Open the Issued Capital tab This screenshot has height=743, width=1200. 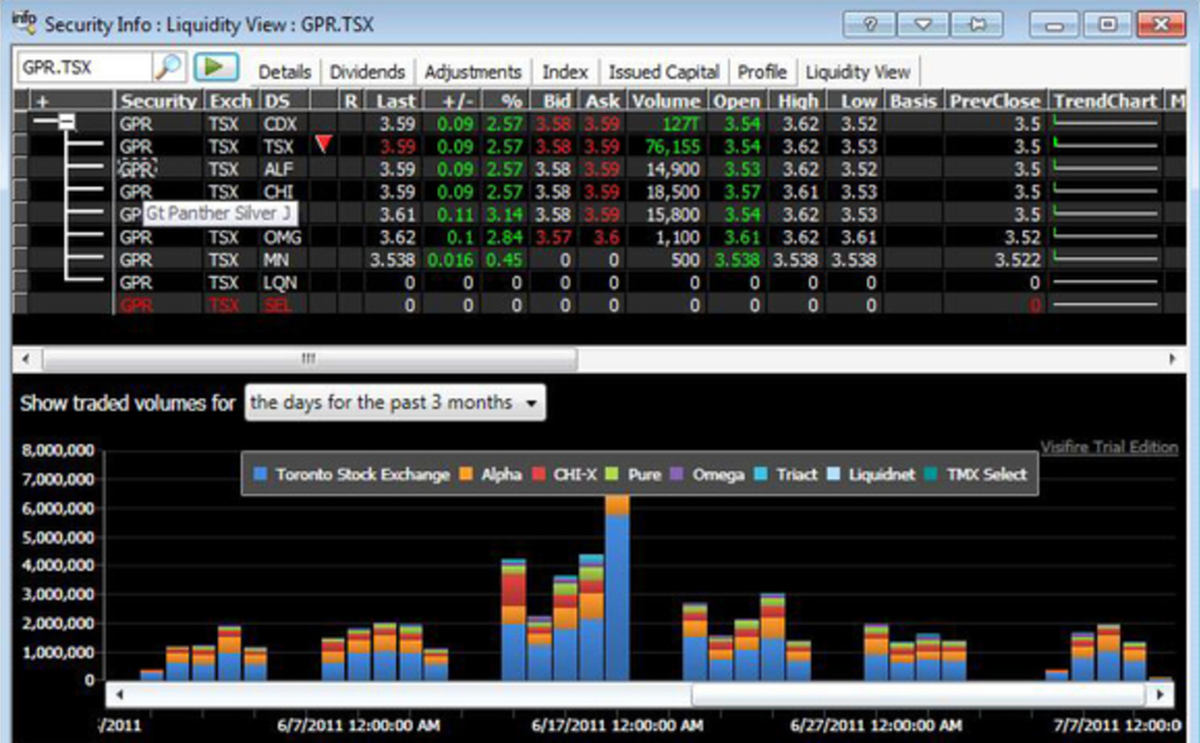click(x=663, y=71)
